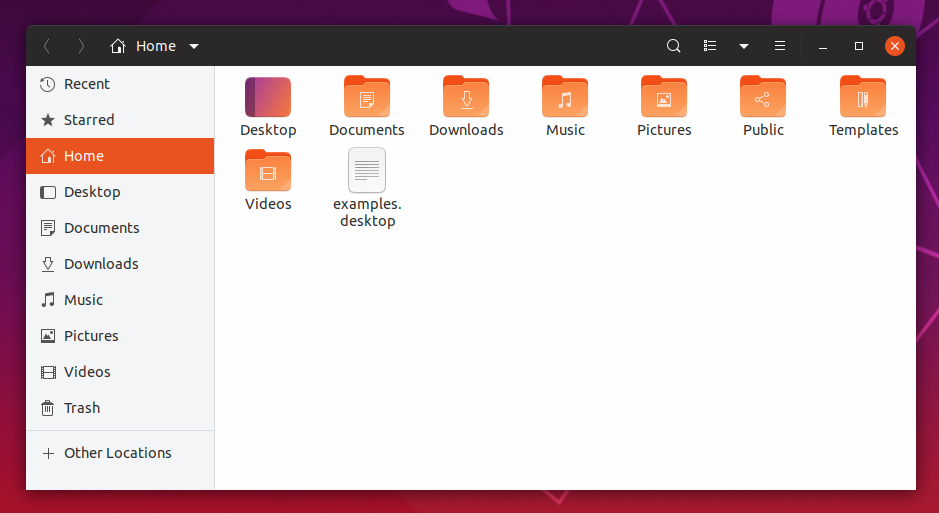Show Starred files in the sidebar
This screenshot has width=939, height=513.
pos(89,120)
